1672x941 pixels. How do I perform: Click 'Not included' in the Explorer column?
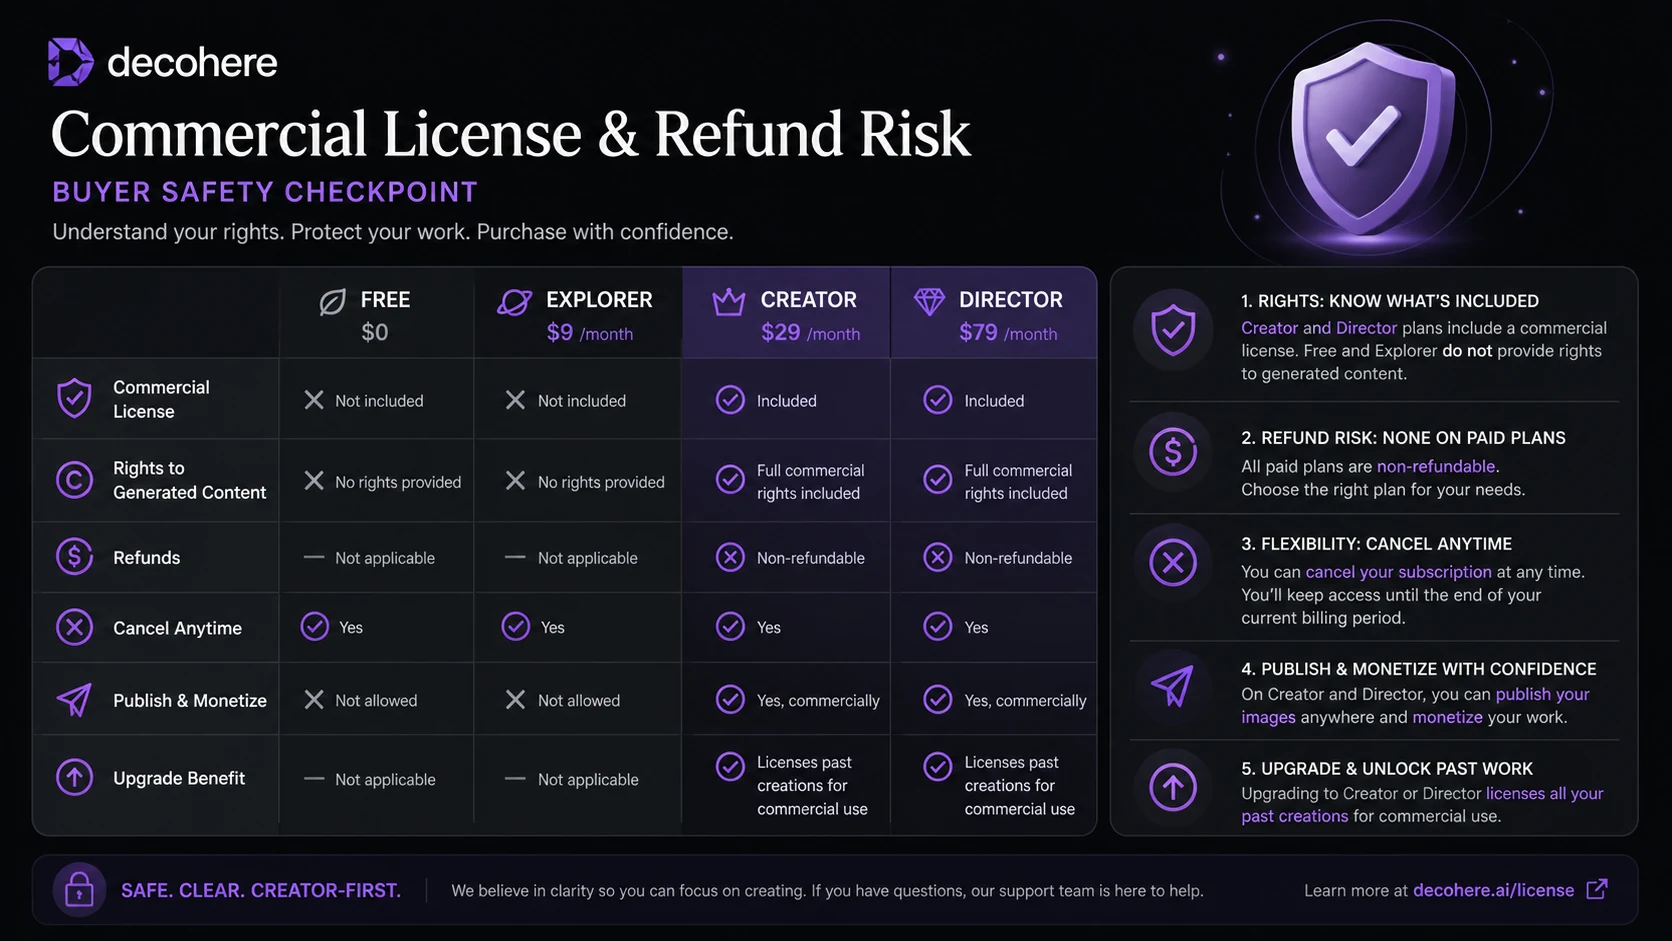[582, 401]
